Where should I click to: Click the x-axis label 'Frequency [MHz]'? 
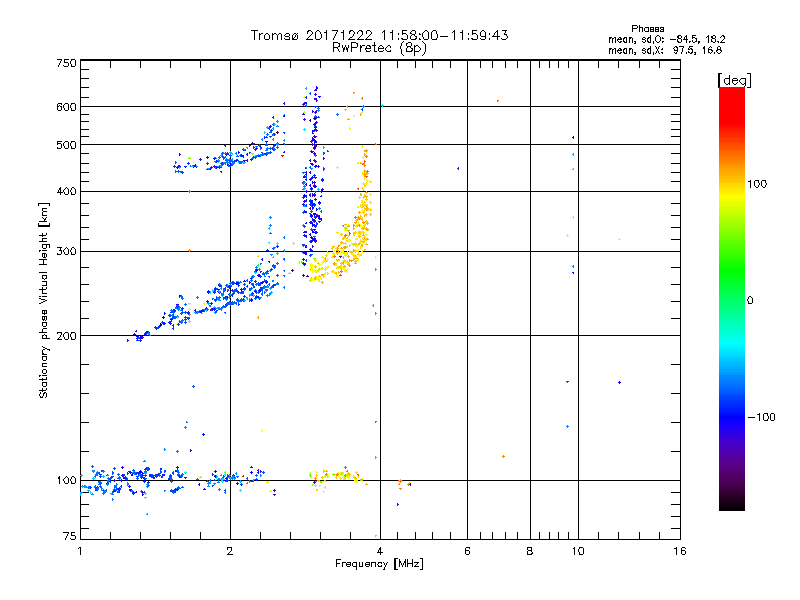[x=379, y=564]
